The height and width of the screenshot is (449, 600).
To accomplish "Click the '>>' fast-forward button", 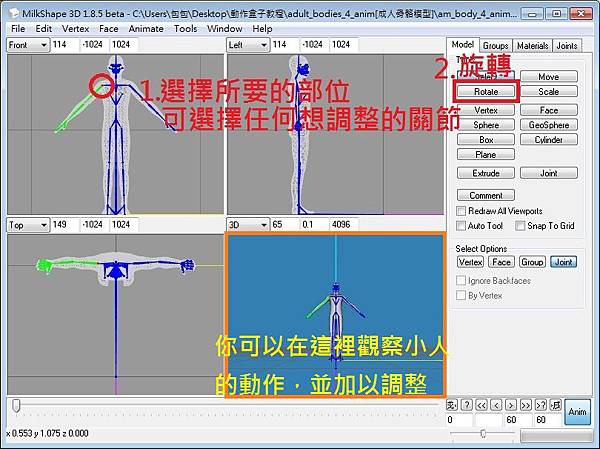I will (x=526, y=405).
